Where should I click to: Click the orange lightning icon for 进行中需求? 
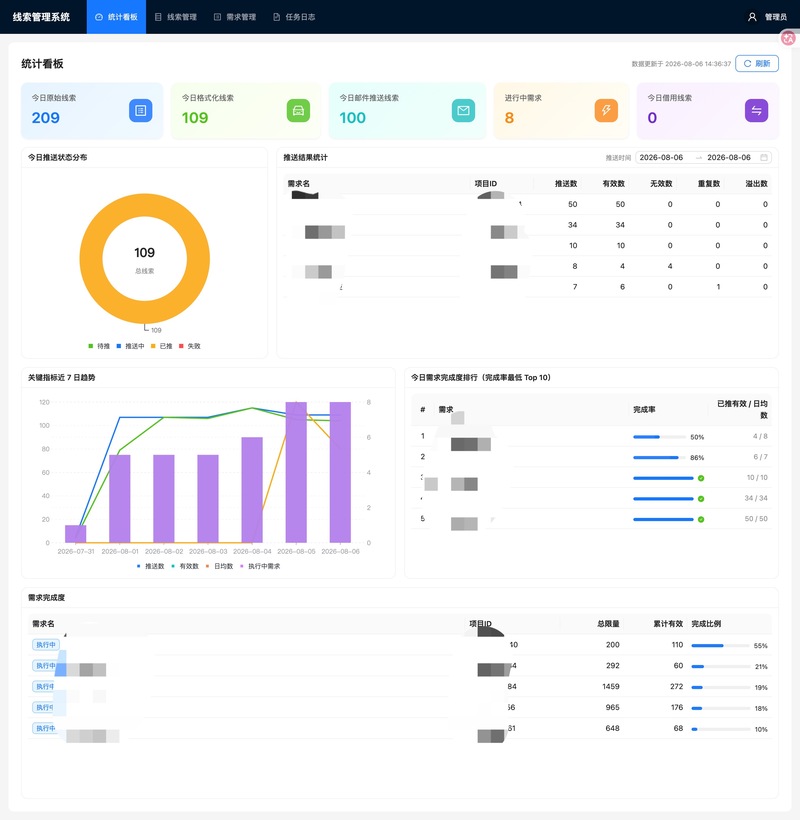click(x=607, y=110)
